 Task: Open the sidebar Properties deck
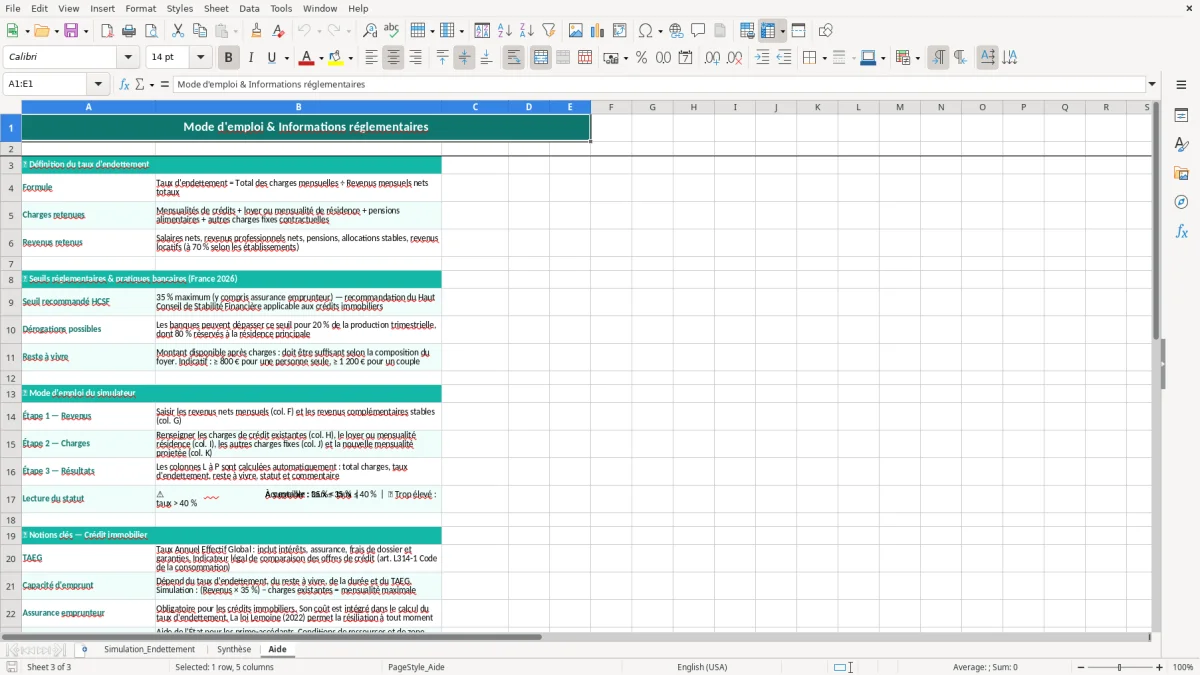1181,115
